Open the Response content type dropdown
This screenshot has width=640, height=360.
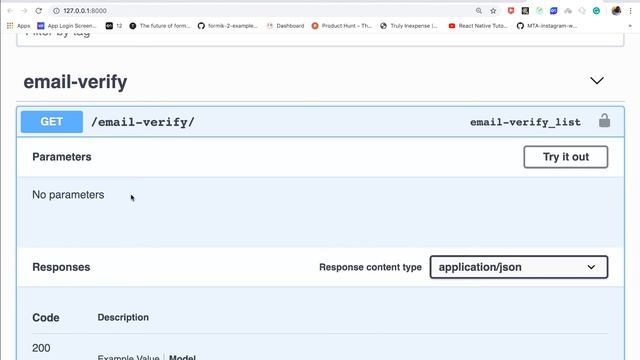point(519,267)
